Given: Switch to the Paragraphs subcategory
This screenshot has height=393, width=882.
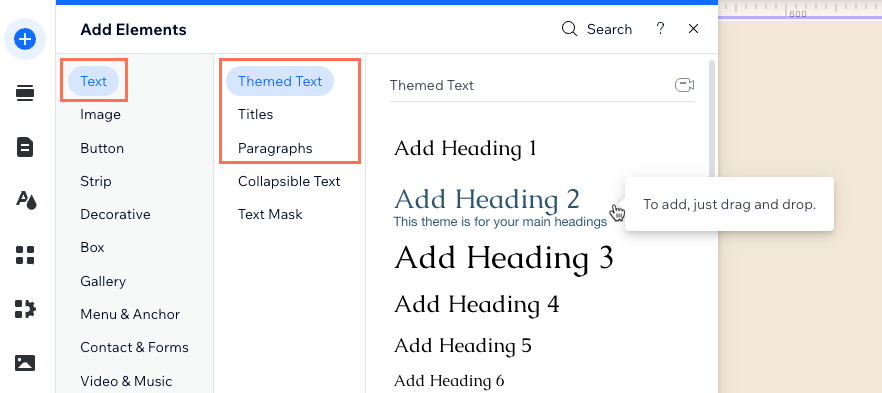Looking at the screenshot, I should click(275, 148).
